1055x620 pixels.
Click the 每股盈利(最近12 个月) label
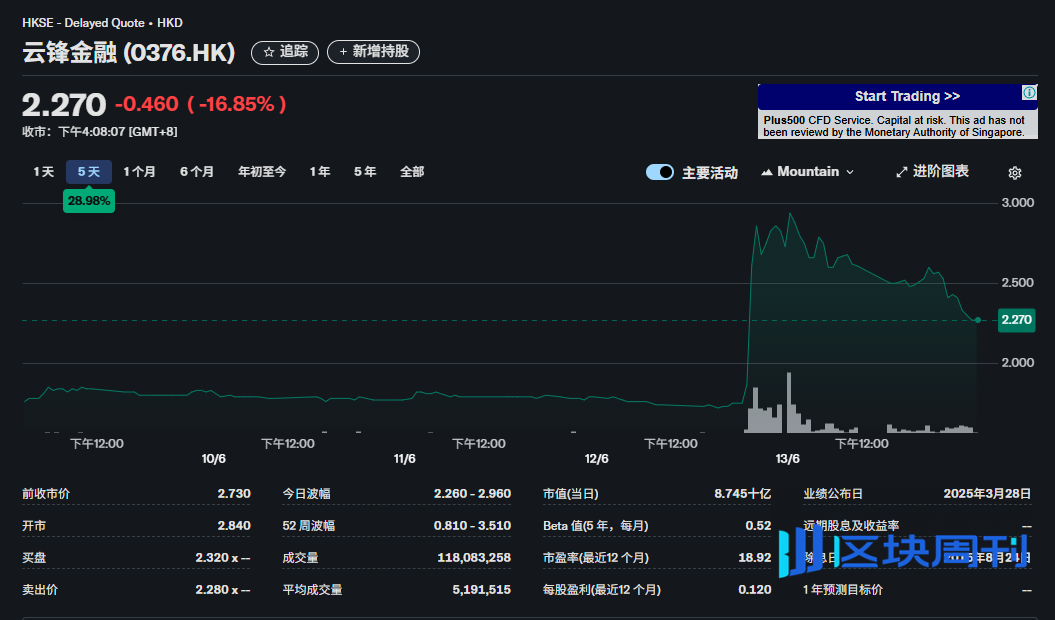[x=602, y=590]
